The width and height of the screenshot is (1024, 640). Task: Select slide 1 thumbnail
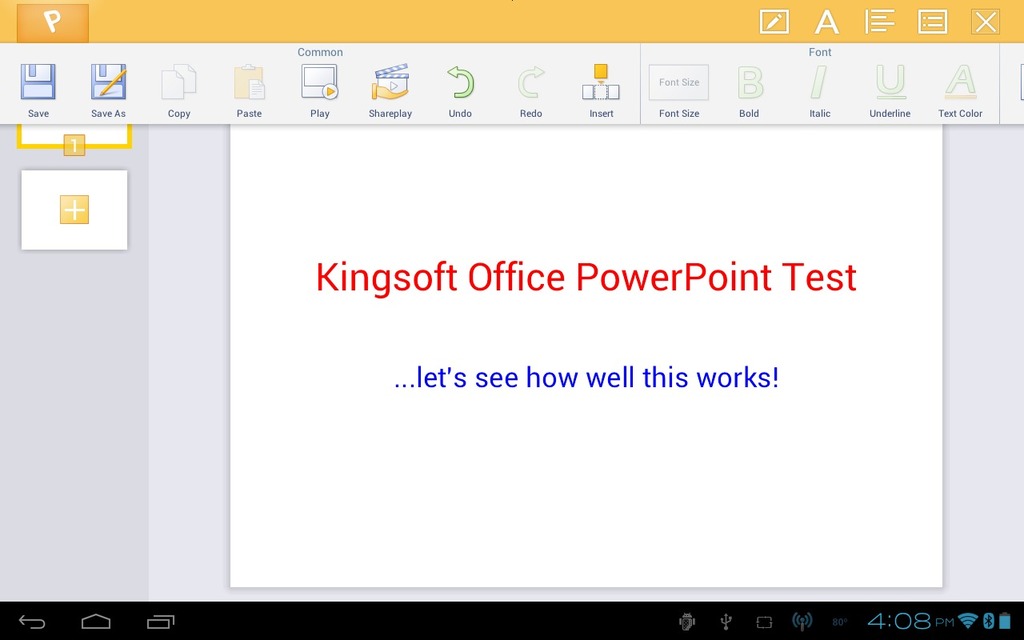[x=74, y=136]
